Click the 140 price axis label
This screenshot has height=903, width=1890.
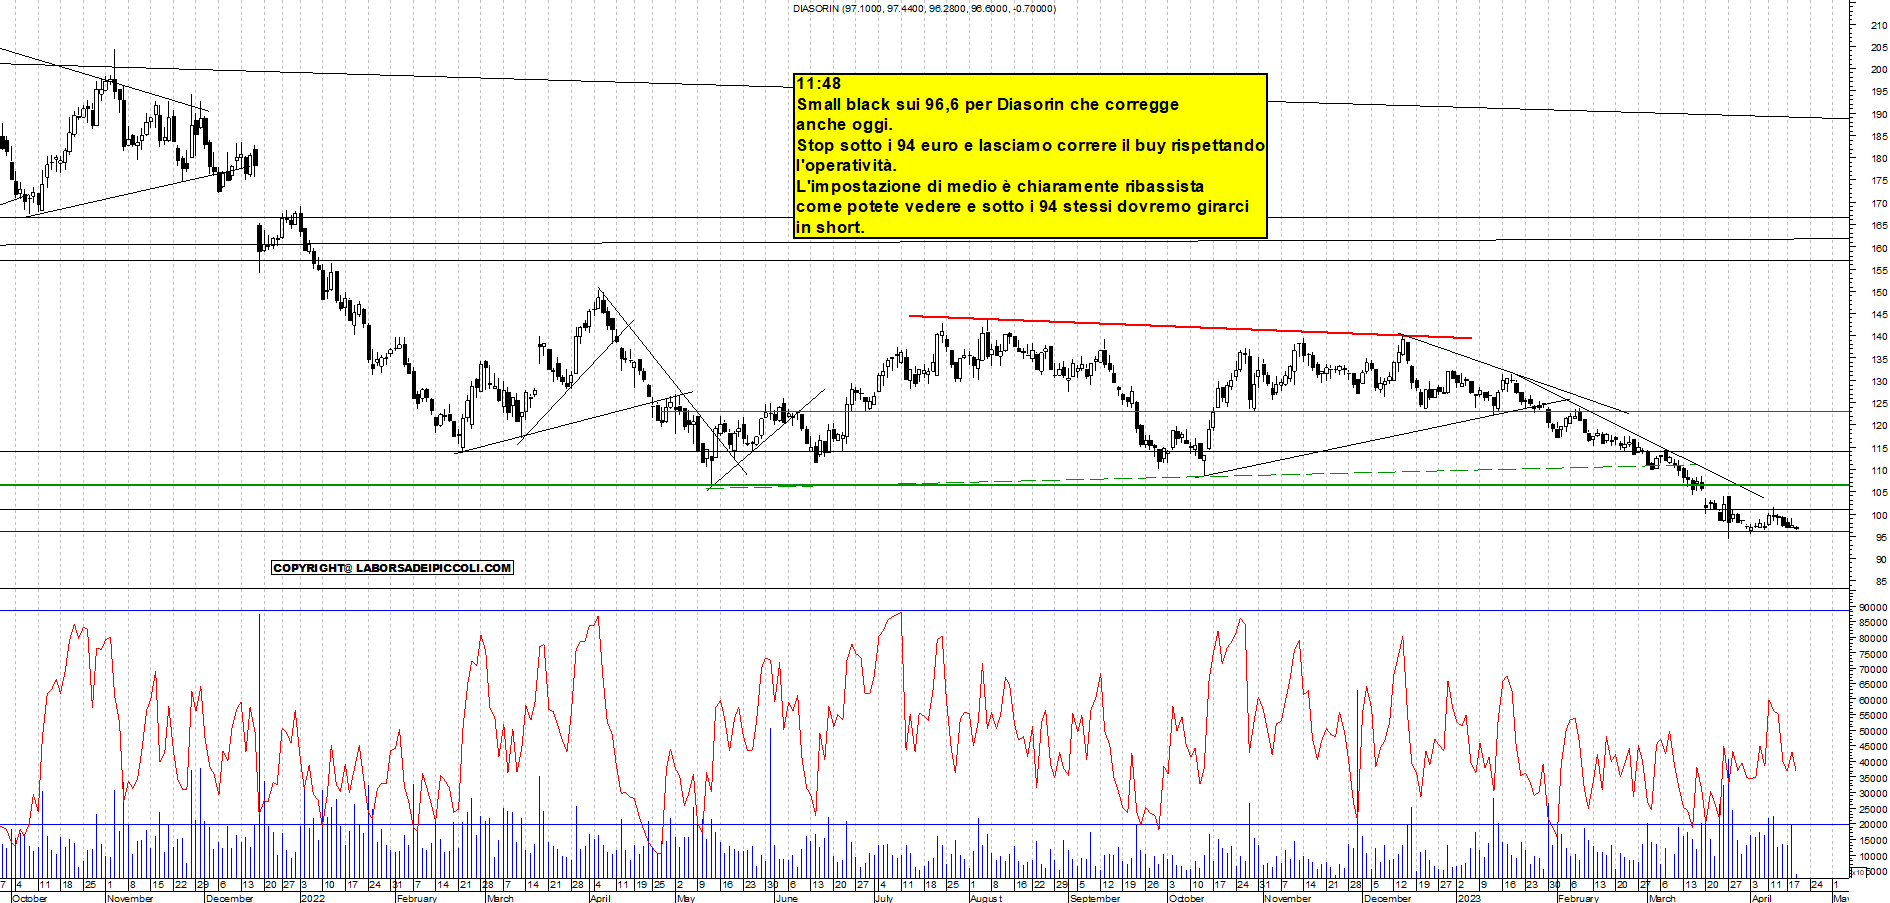pos(1879,337)
